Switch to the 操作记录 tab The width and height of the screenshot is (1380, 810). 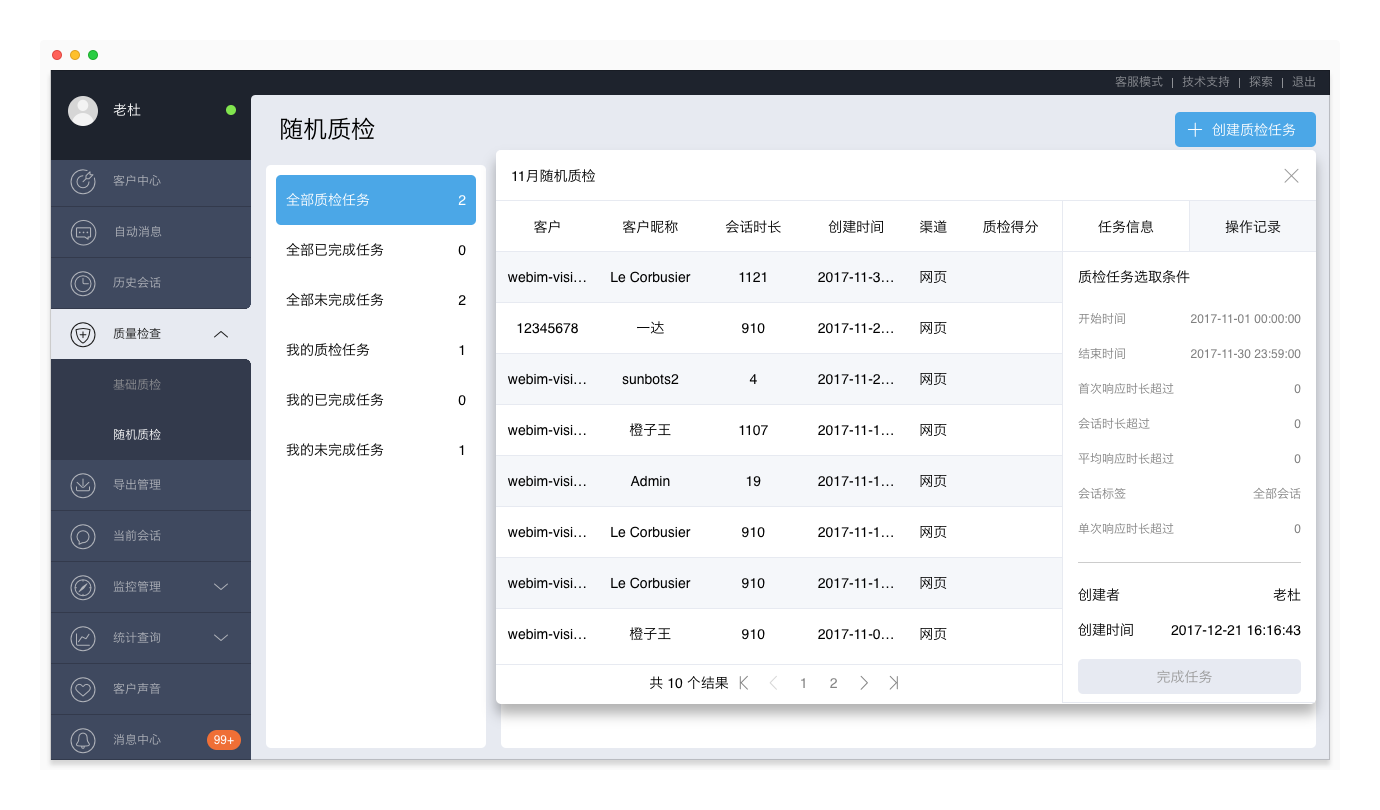coord(1252,227)
